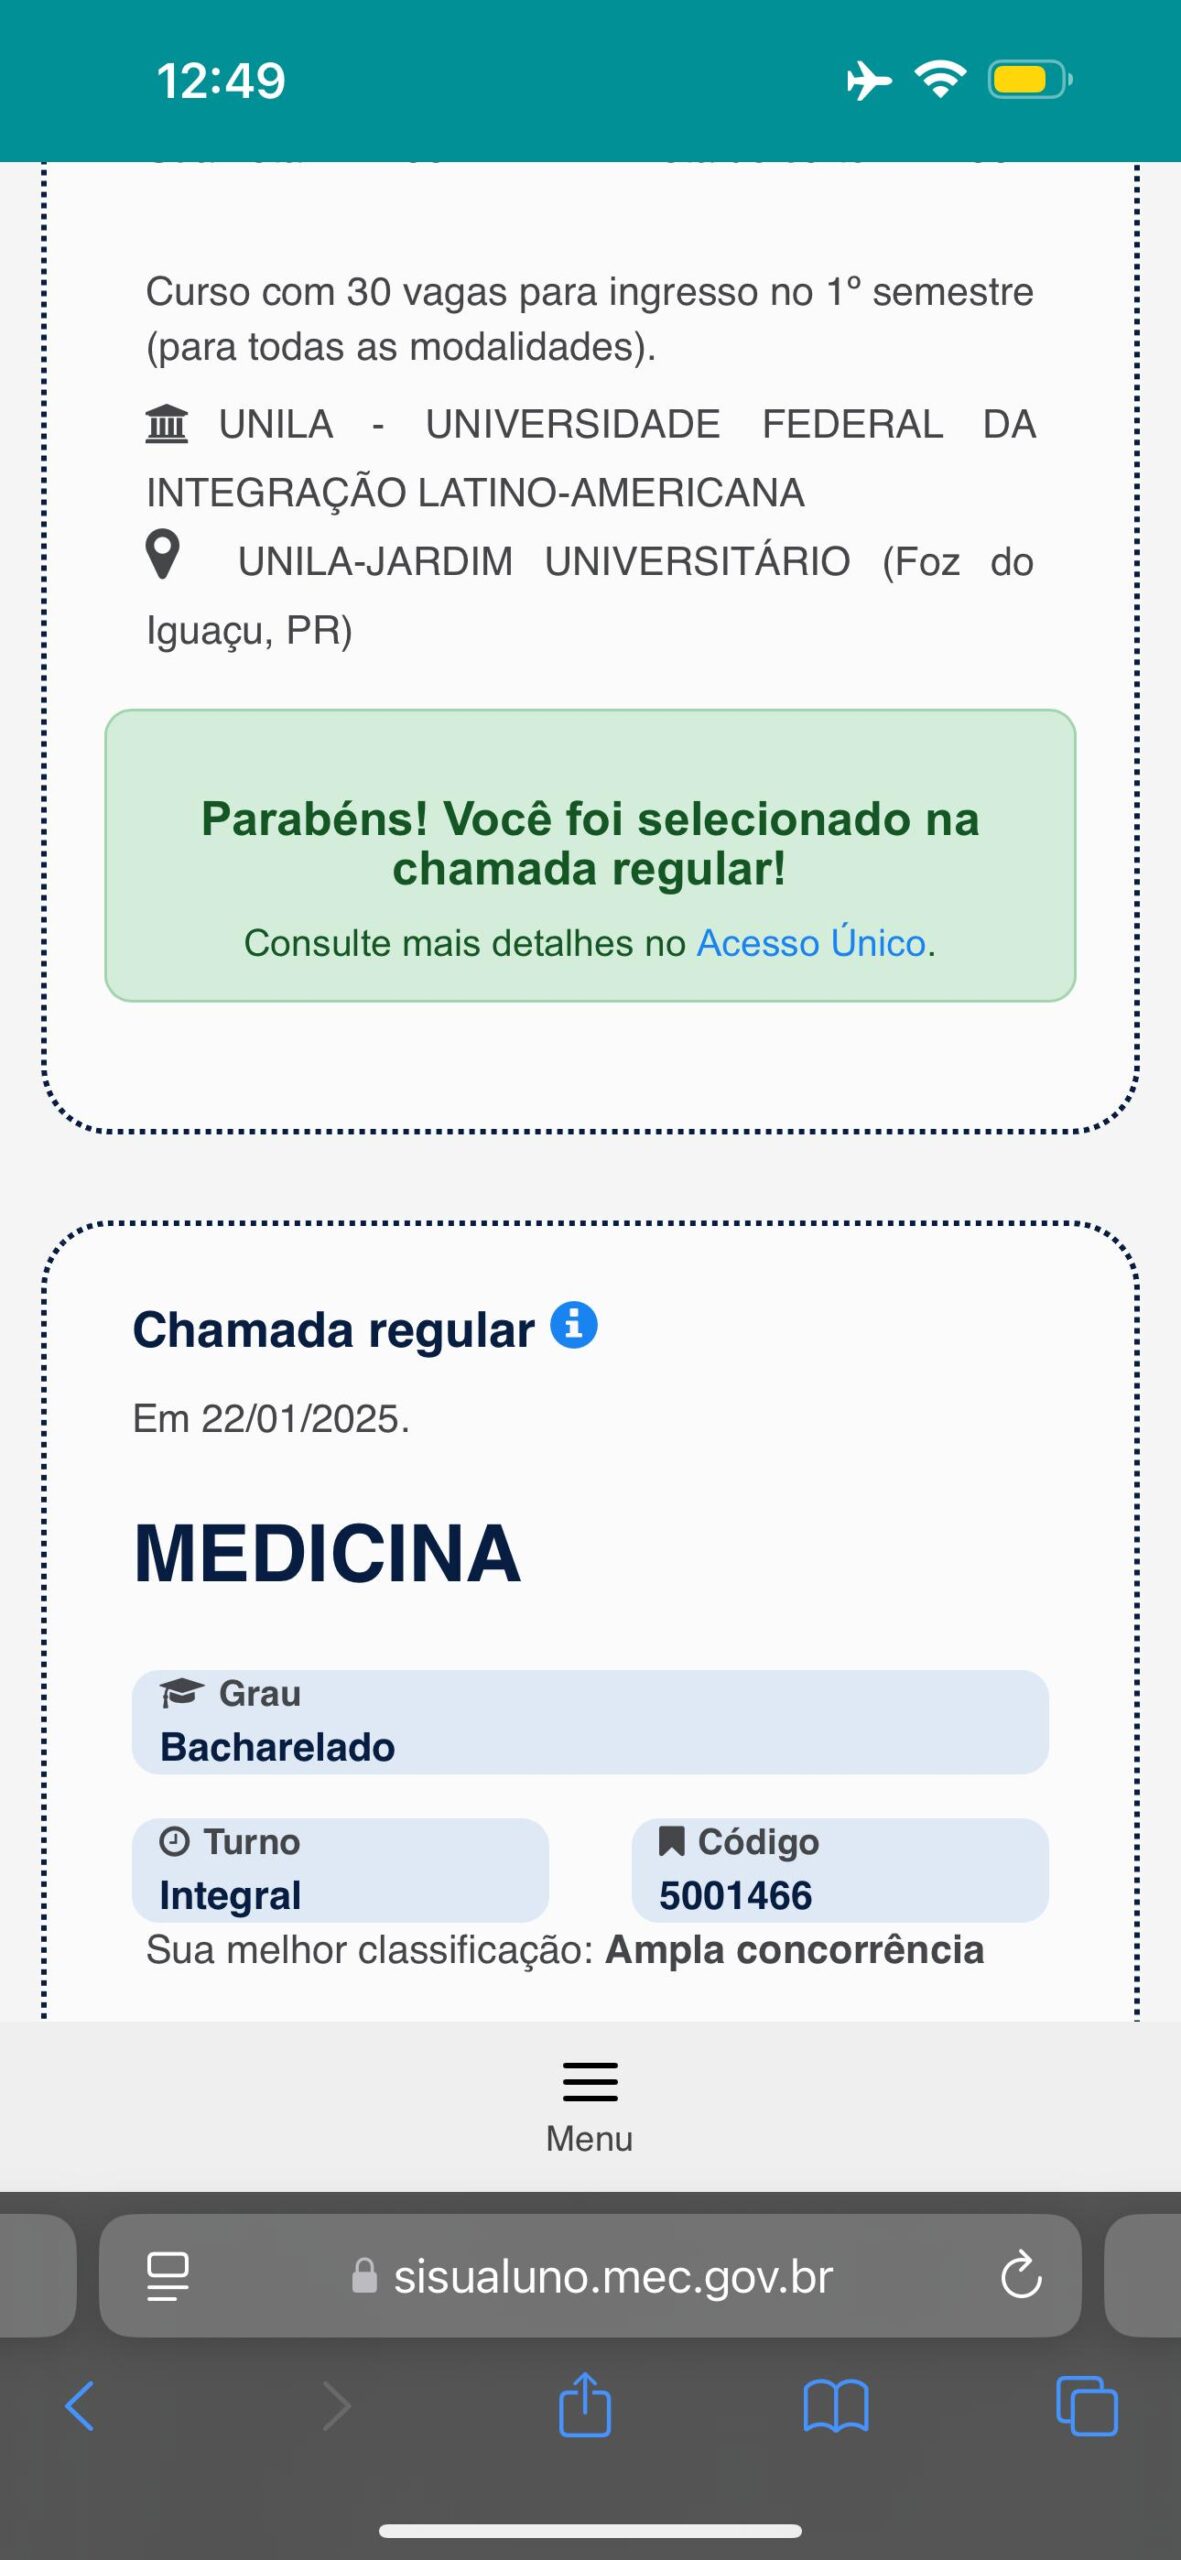This screenshot has width=1181, height=2560.
Task: Tap the MEDICINA course heading
Action: click(327, 1554)
